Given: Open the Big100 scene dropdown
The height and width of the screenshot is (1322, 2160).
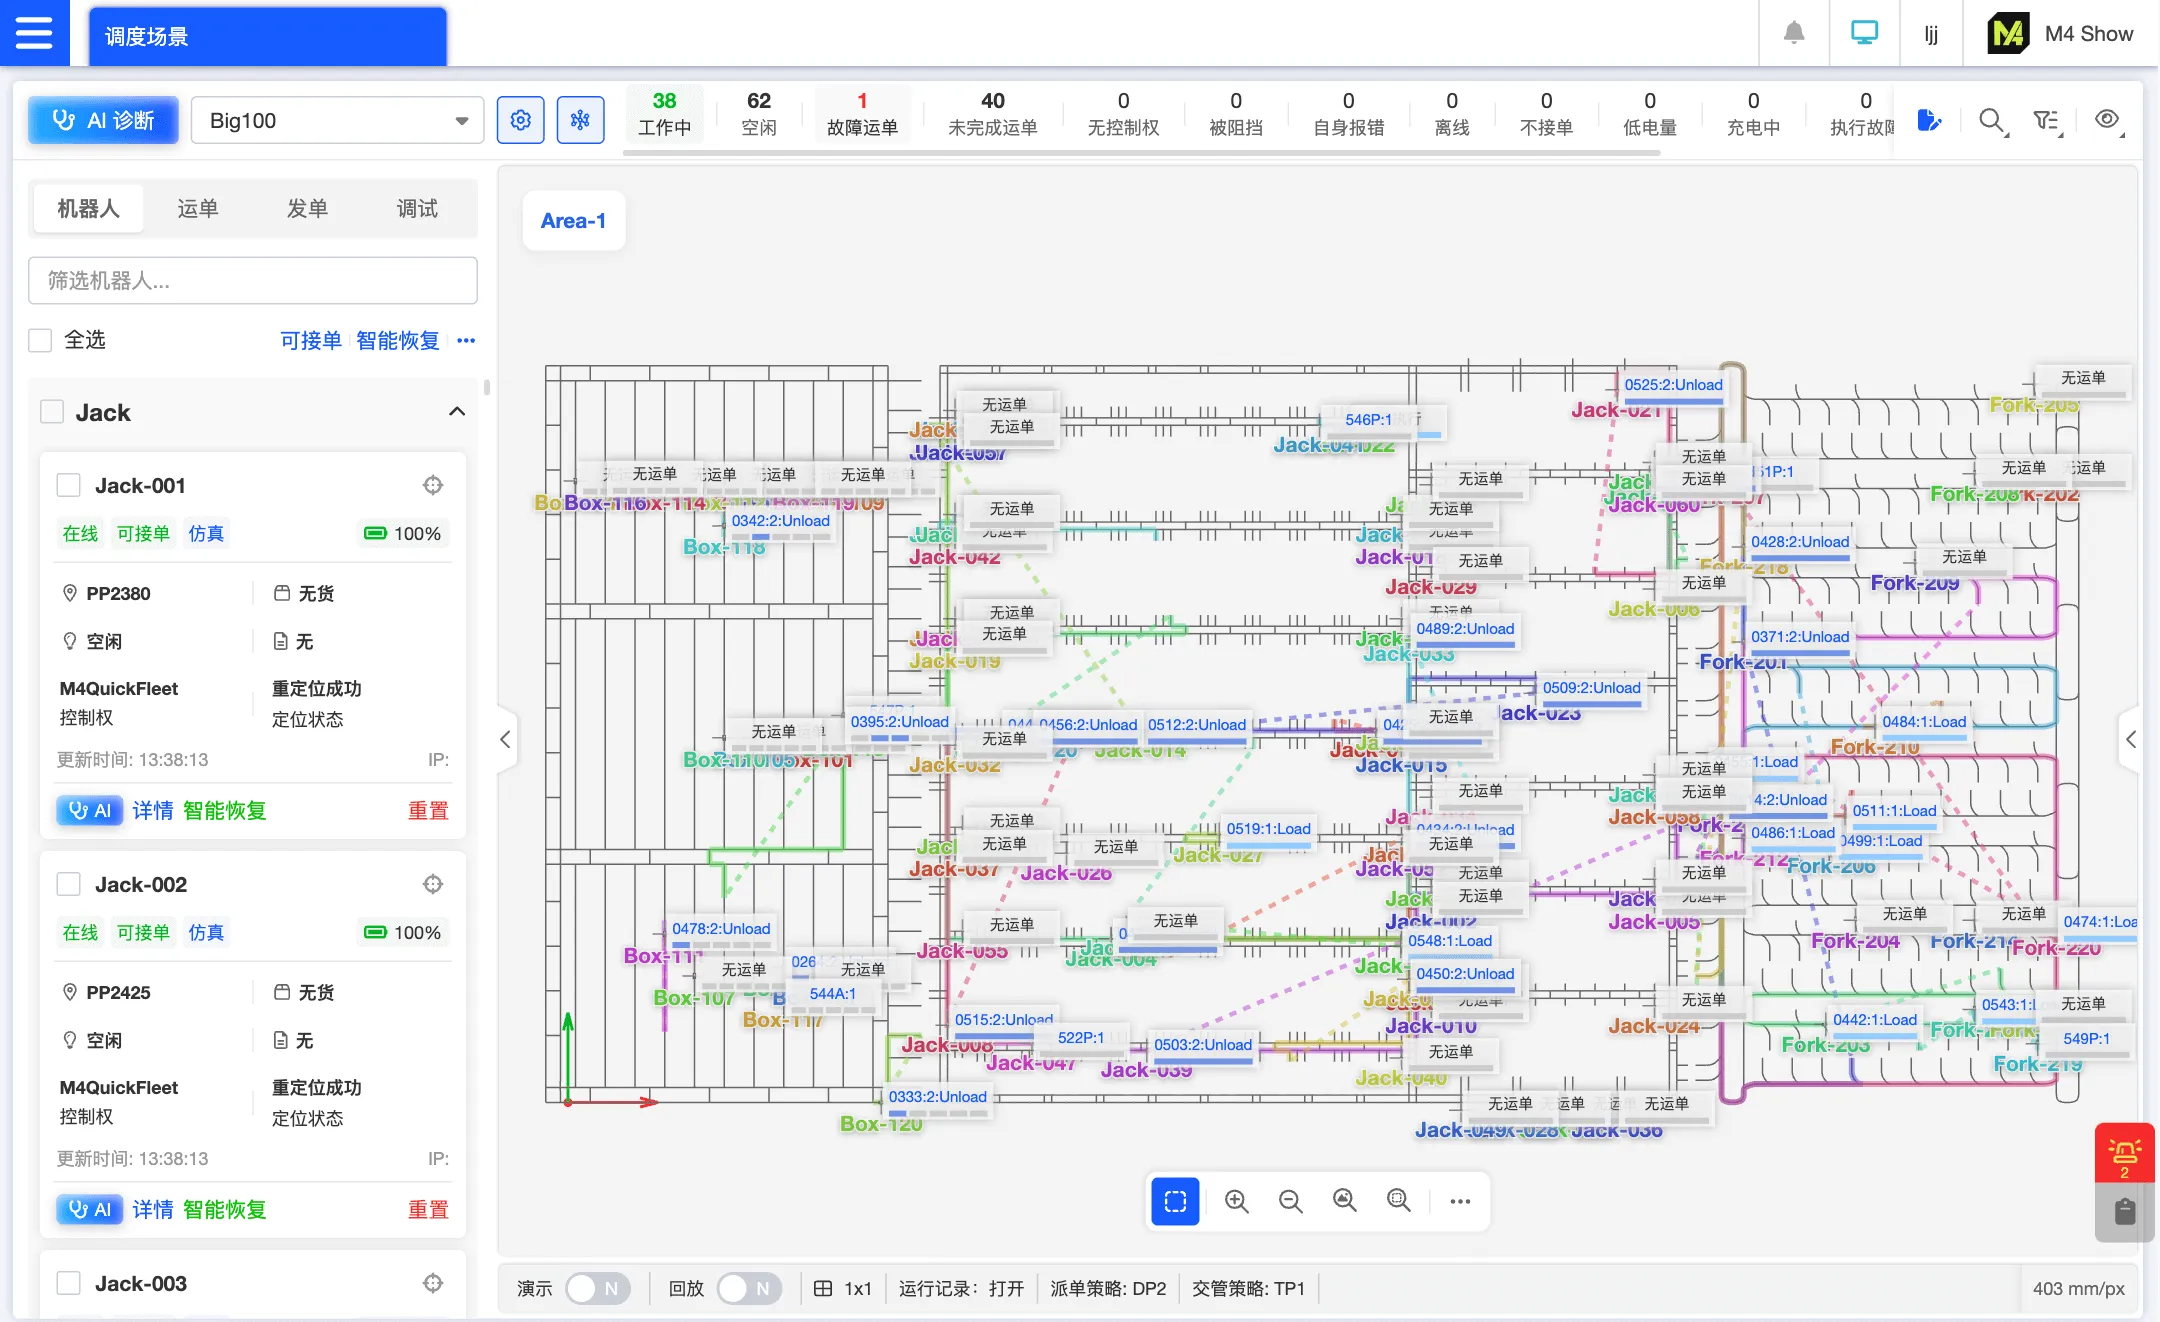Looking at the screenshot, I should (337, 120).
